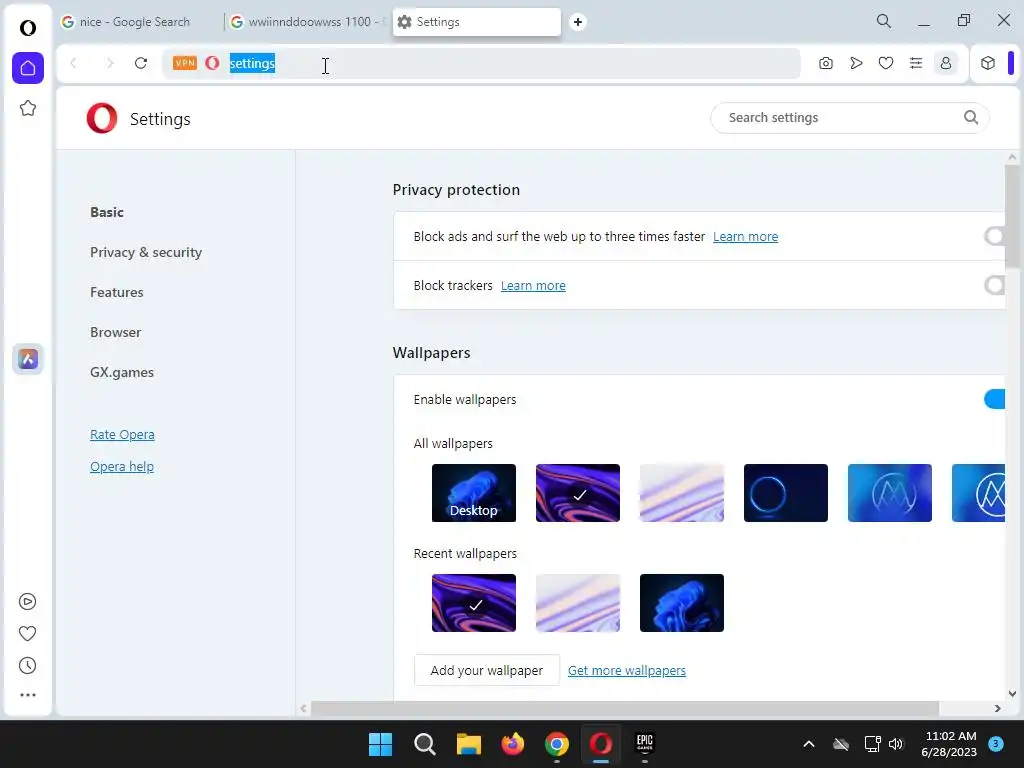This screenshot has height=768, width=1024.
Task: Open File Explorer from taskbar
Action: (x=468, y=744)
